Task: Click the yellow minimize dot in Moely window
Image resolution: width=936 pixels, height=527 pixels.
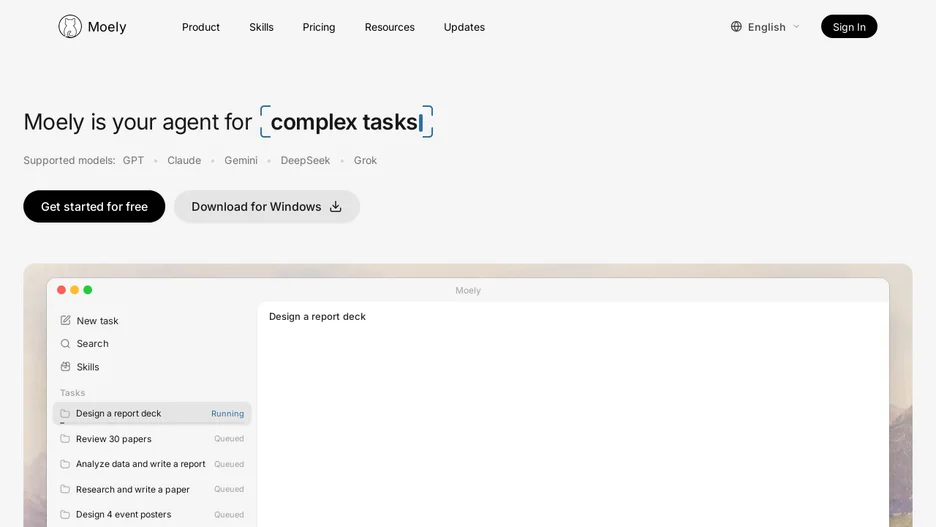Action: click(75, 290)
